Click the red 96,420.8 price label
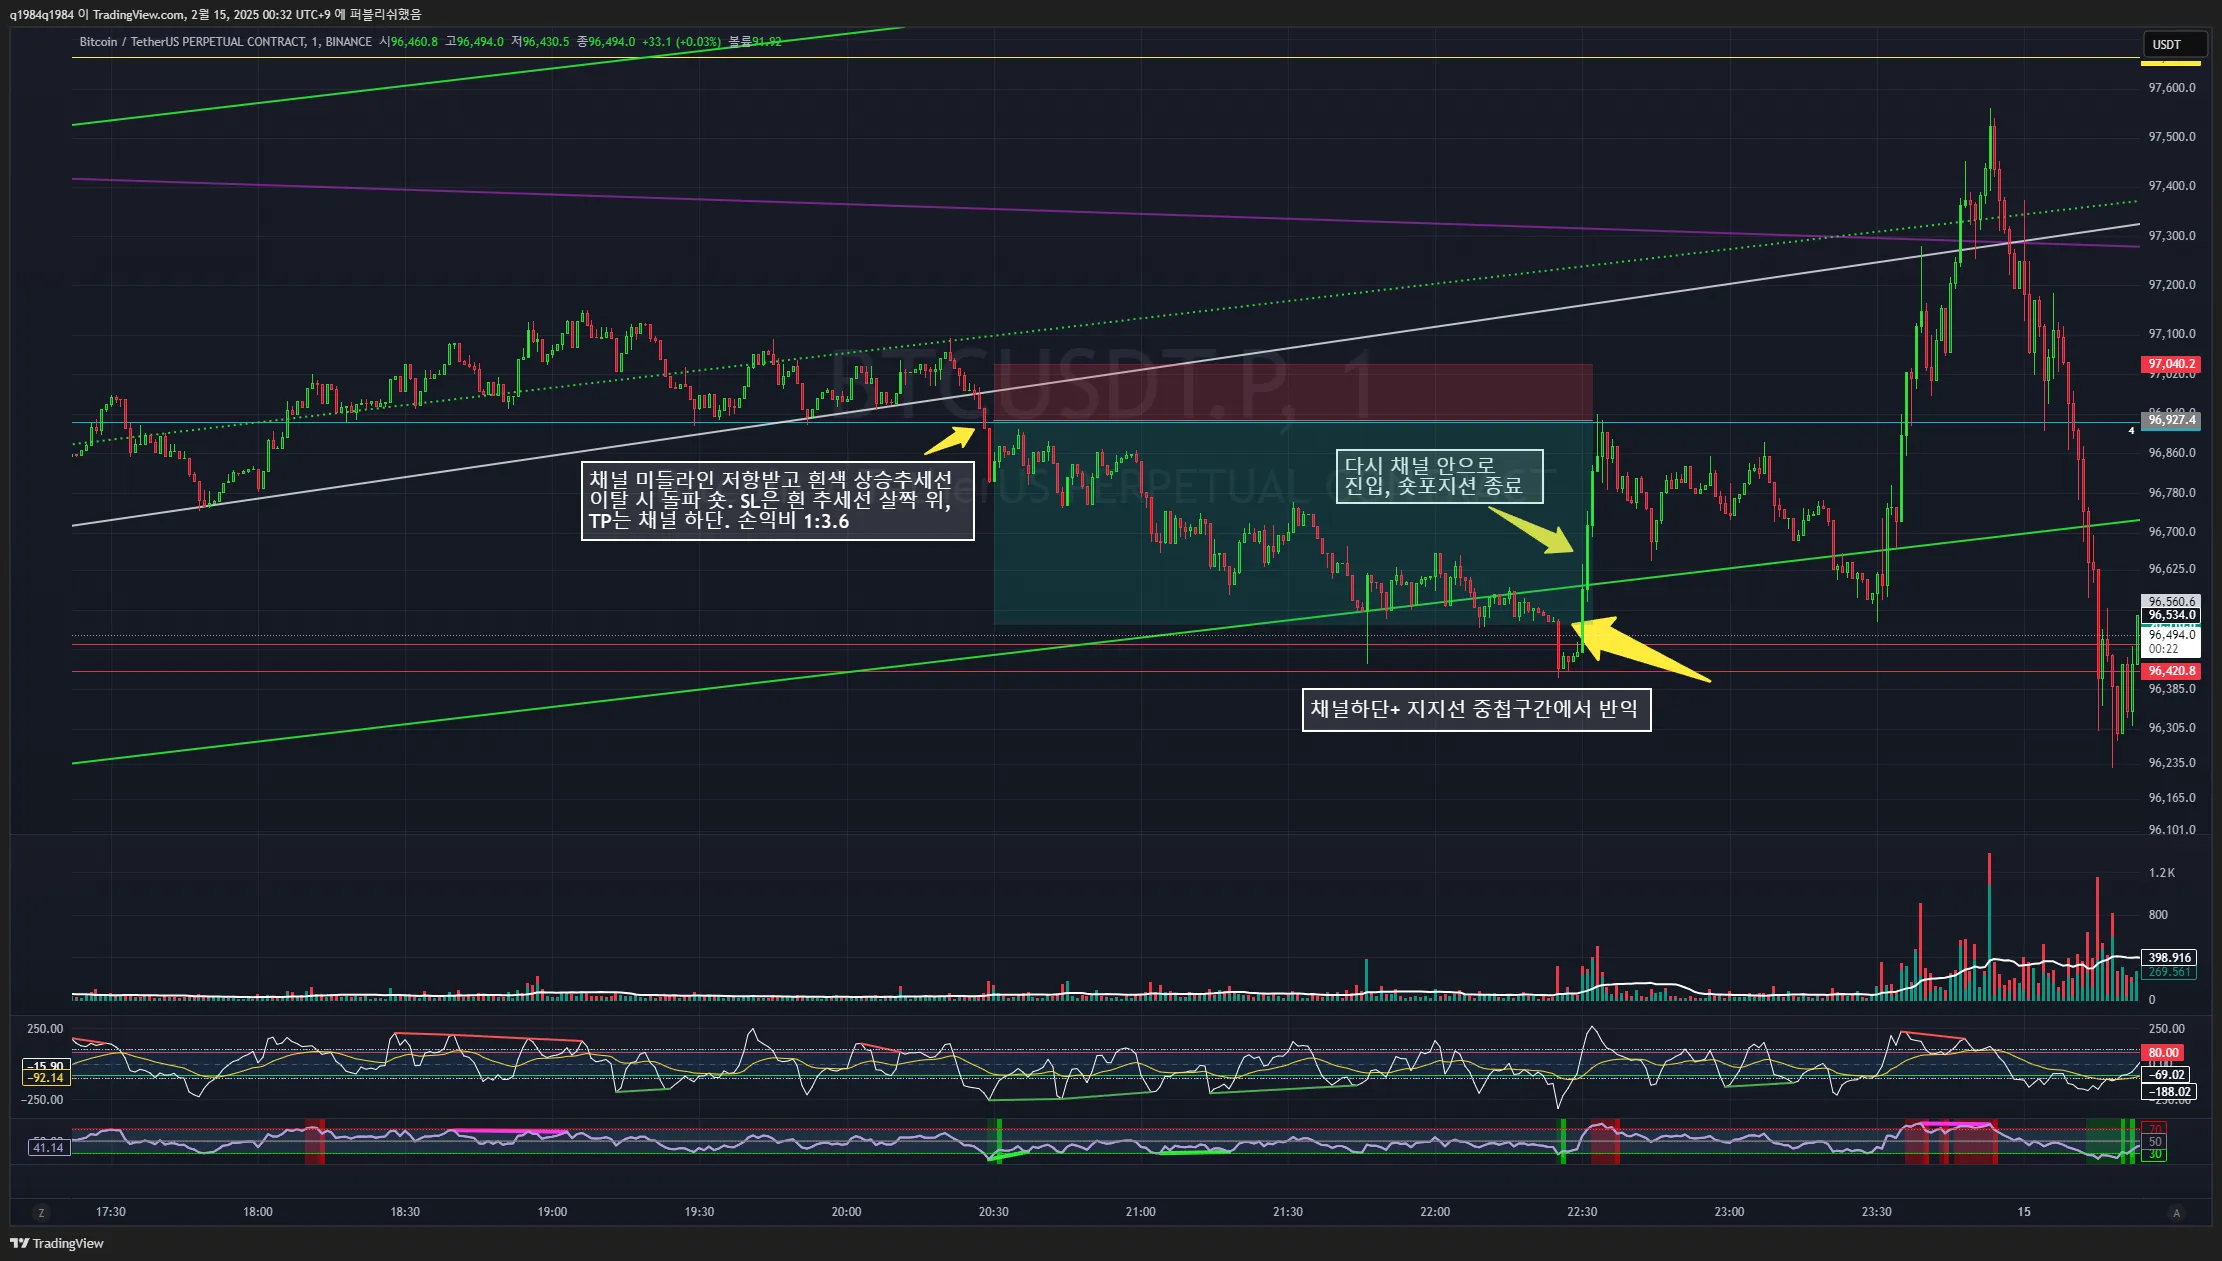This screenshot has height=1261, width=2222. click(2170, 671)
